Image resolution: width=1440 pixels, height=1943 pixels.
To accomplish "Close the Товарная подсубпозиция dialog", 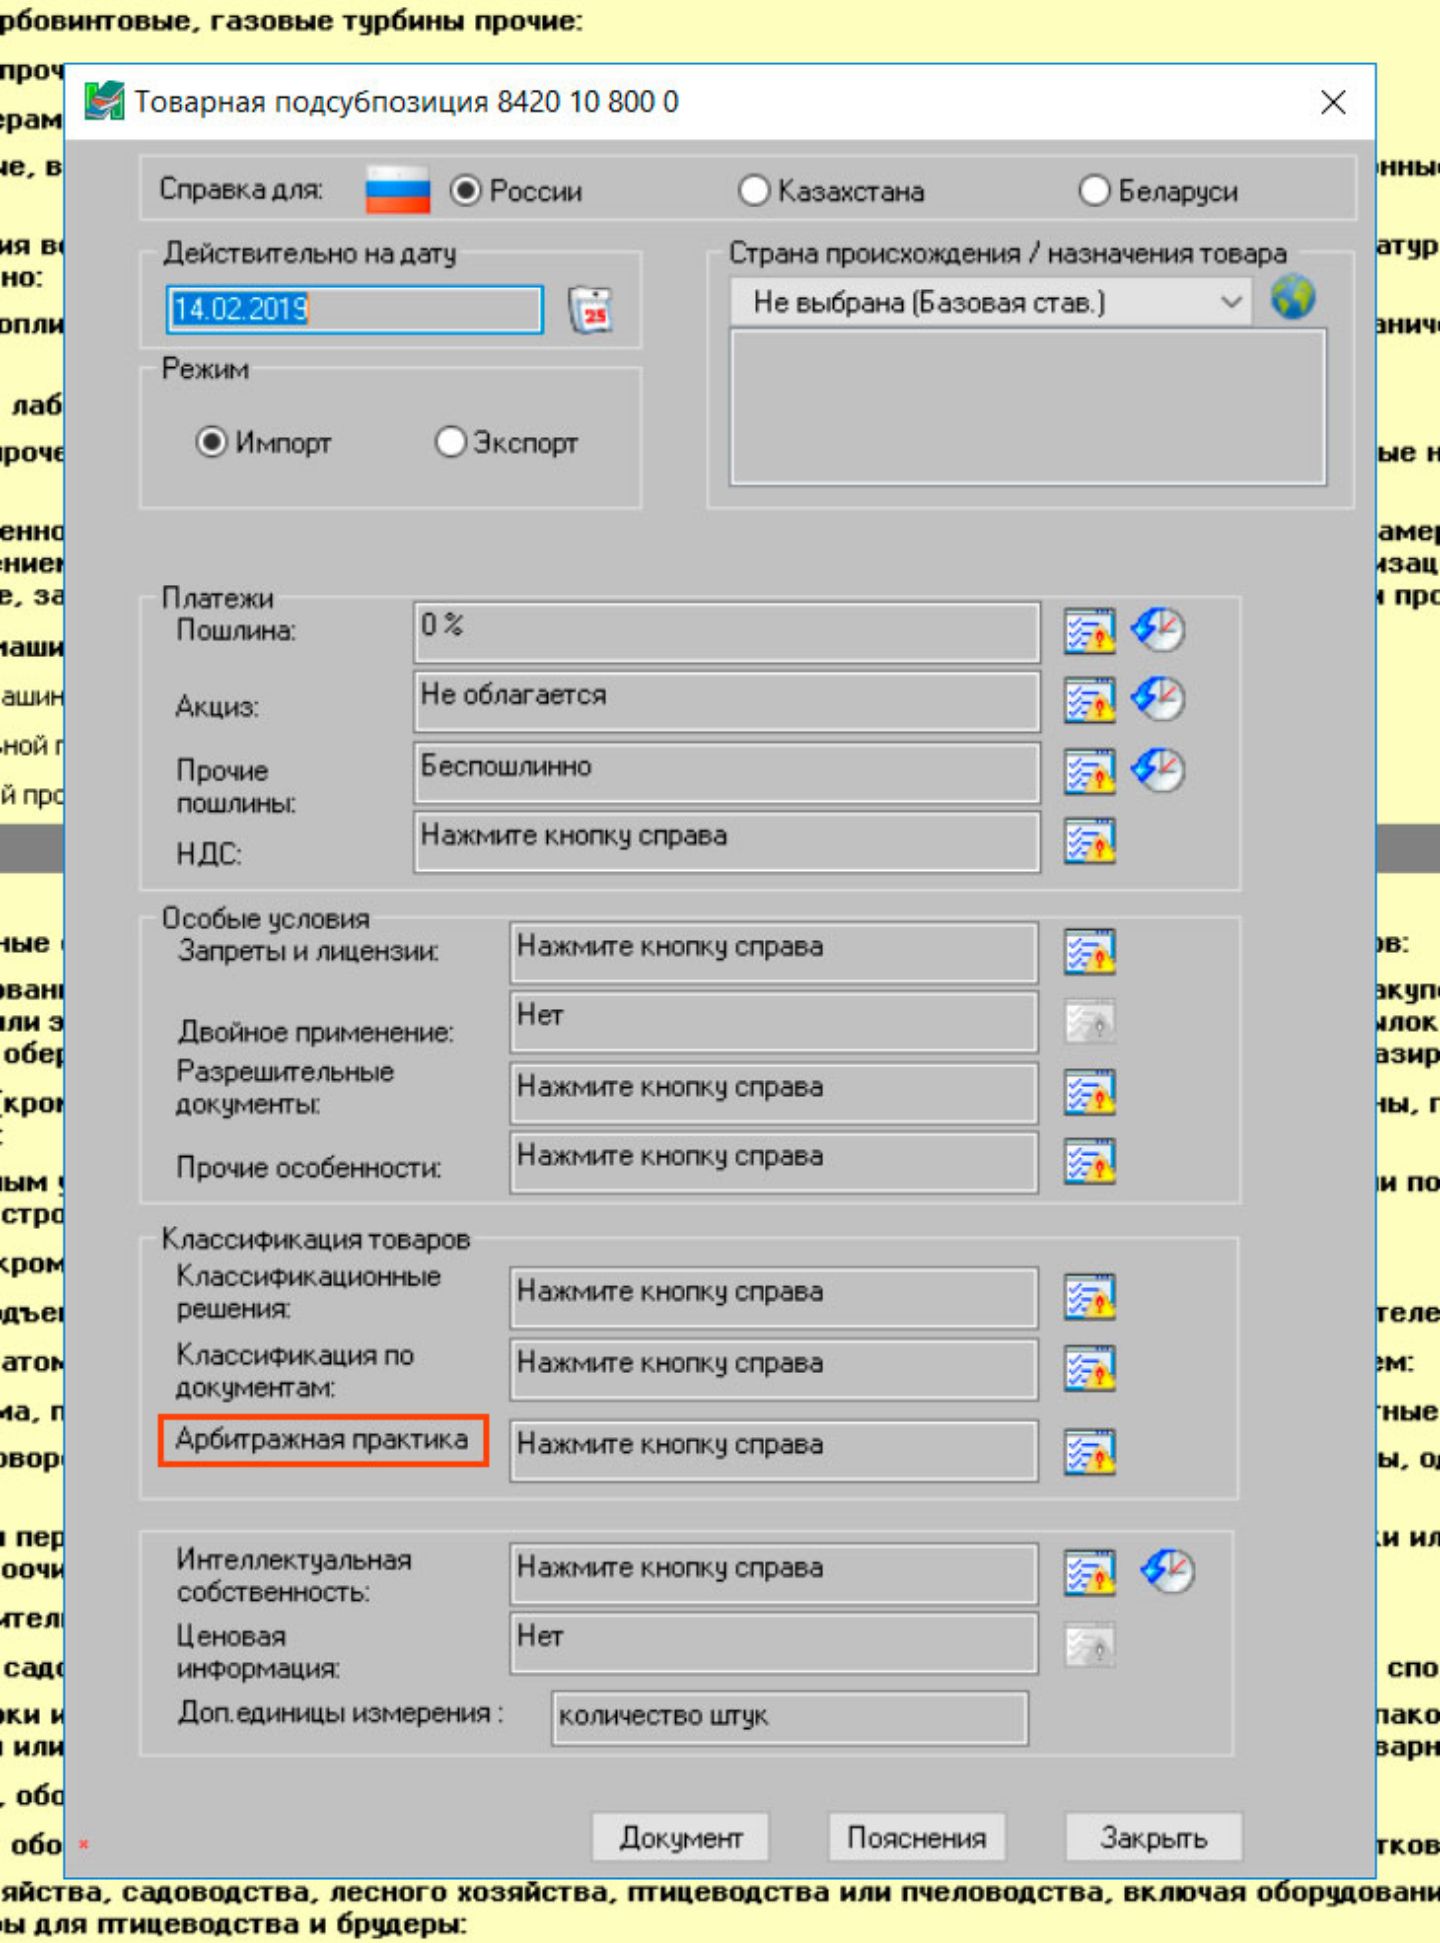I will (x=1333, y=102).
